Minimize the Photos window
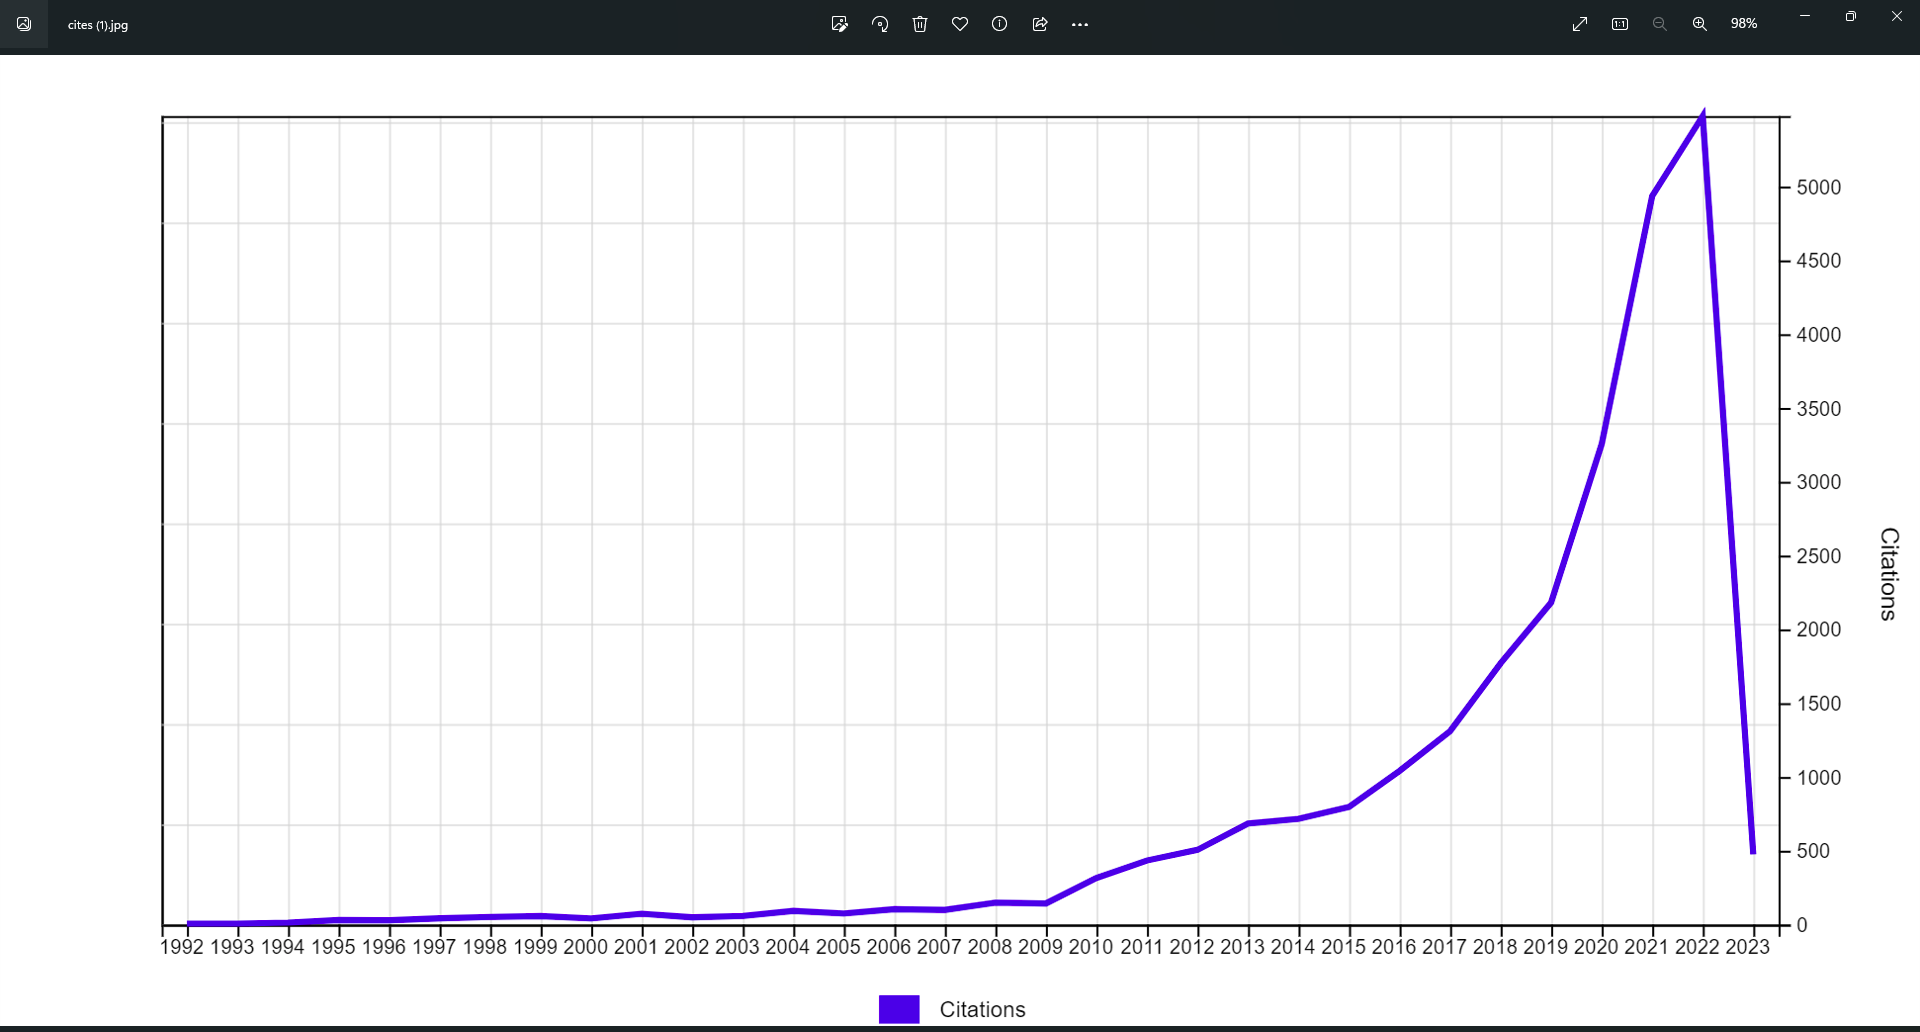 tap(1805, 16)
